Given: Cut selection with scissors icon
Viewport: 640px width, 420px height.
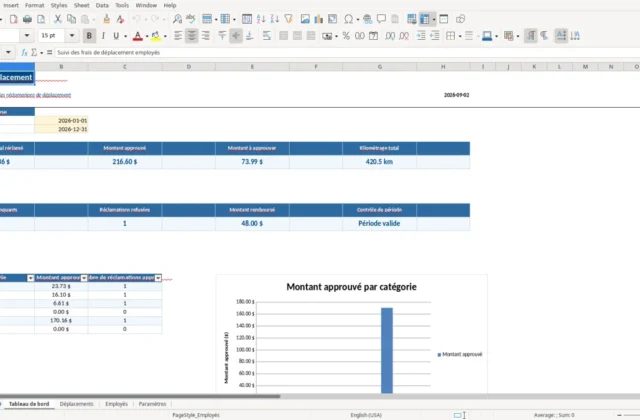Looking at the screenshot, I should pos(58,19).
